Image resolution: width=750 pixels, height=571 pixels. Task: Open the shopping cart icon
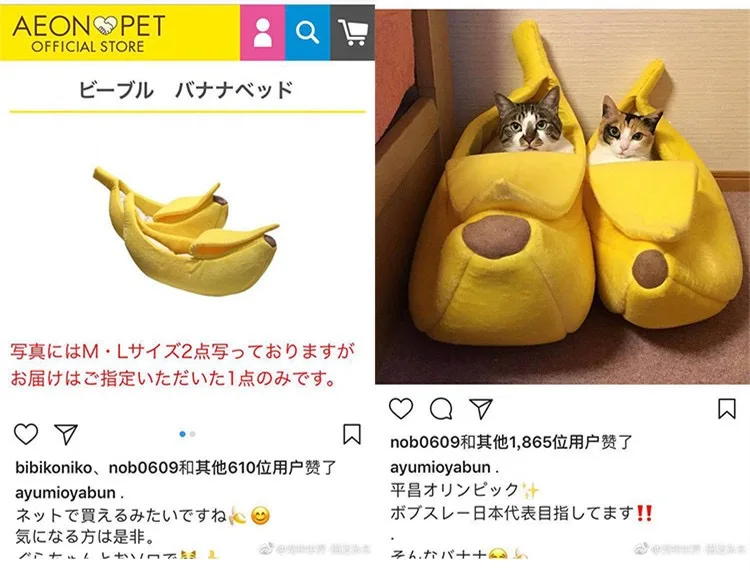[353, 33]
